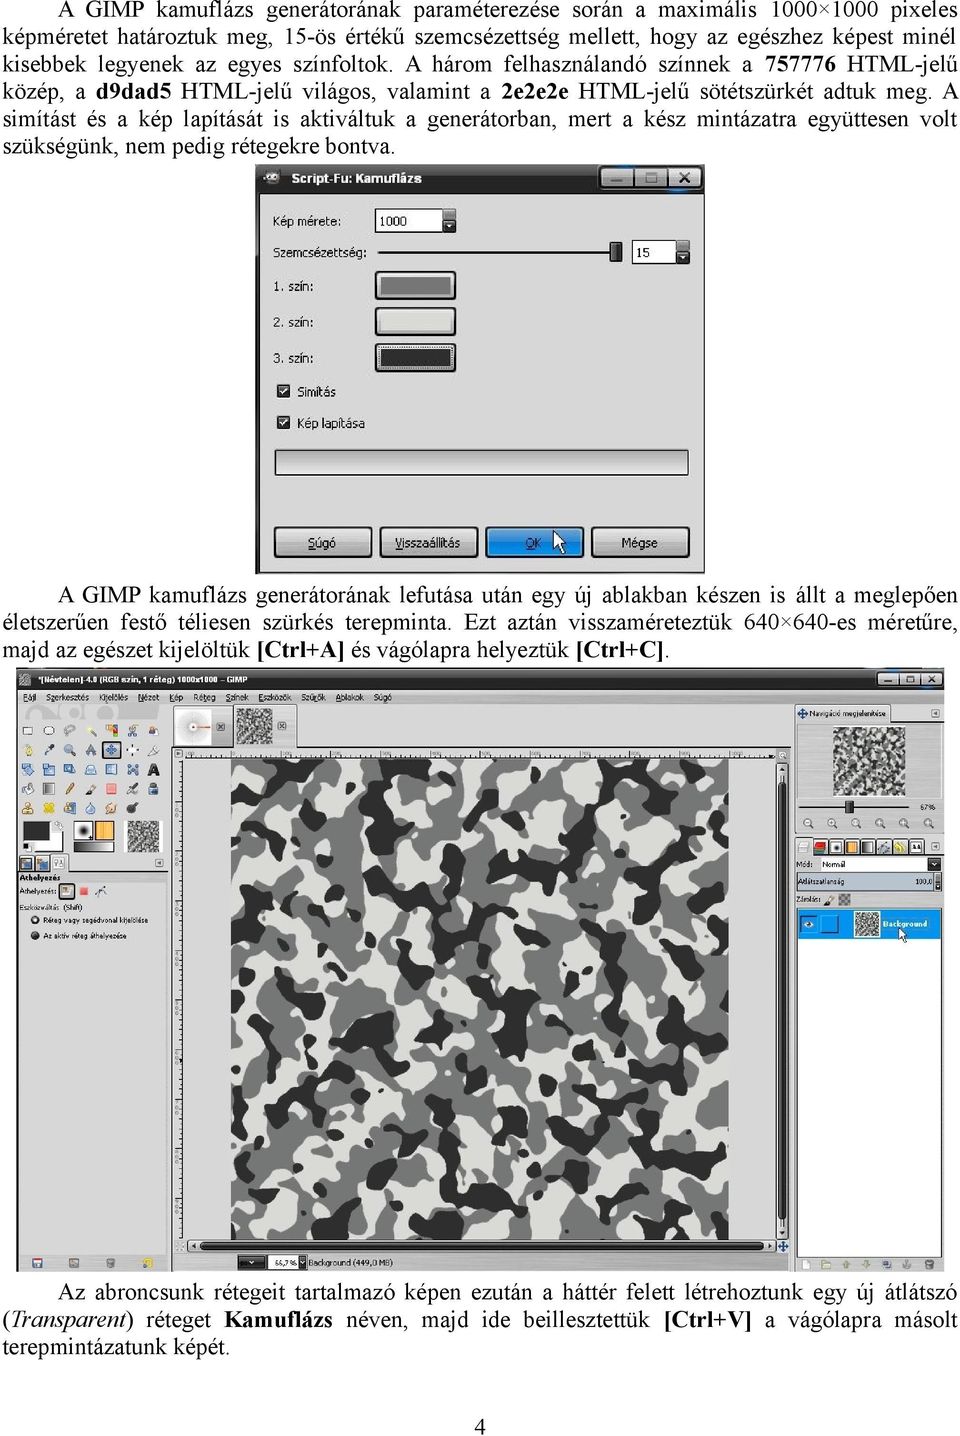
Task: Toggle the Simítás checkbox
Action: tap(283, 391)
